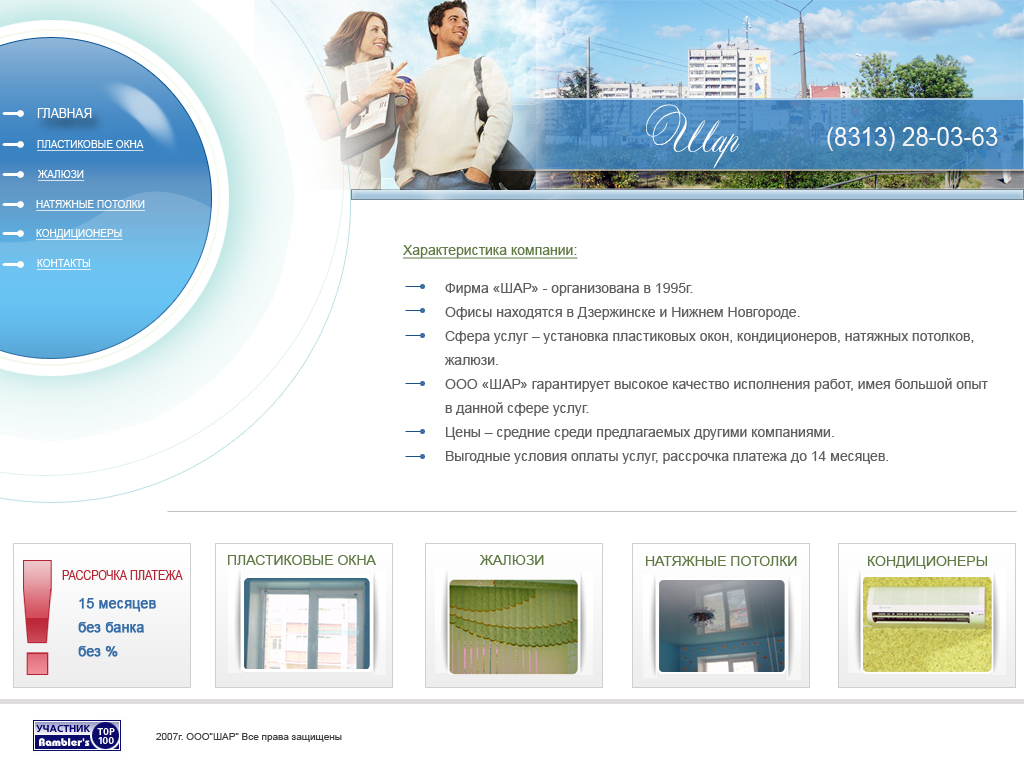1024x768 pixels.
Task: Open the Rambler's Top 100 badge
Action: pos(77,735)
